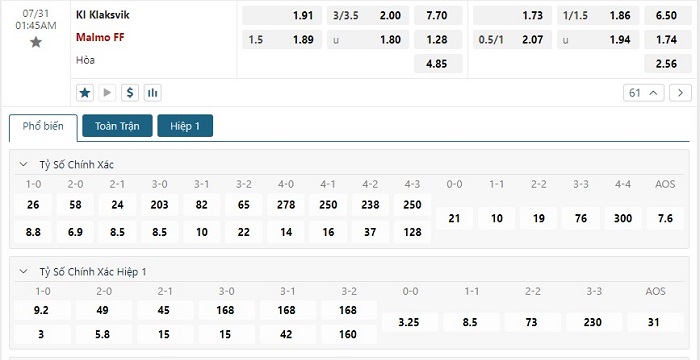Open the bar chart statistics icon

153,93
